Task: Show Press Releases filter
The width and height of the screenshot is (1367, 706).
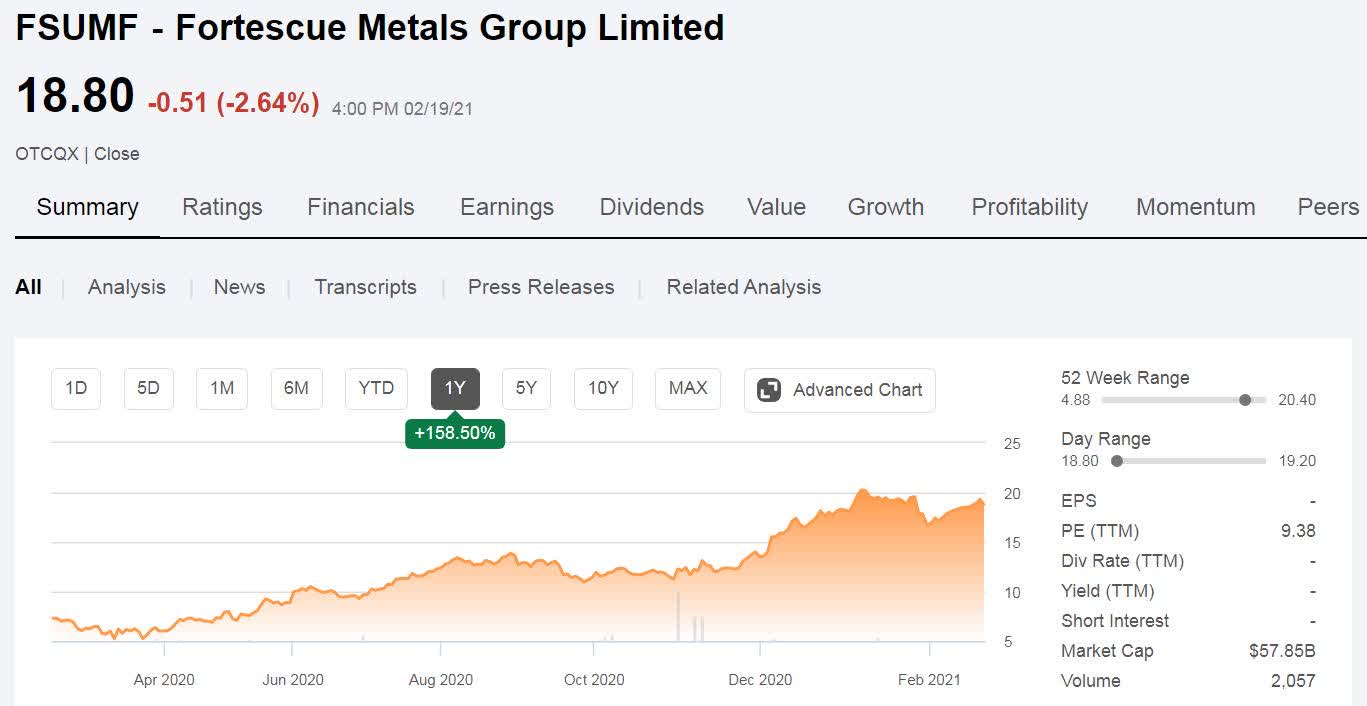Action: coord(541,287)
